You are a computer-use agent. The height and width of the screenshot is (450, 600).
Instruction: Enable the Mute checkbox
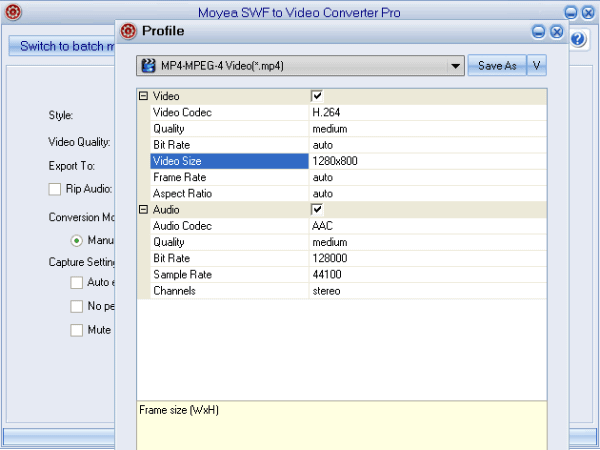(77, 330)
